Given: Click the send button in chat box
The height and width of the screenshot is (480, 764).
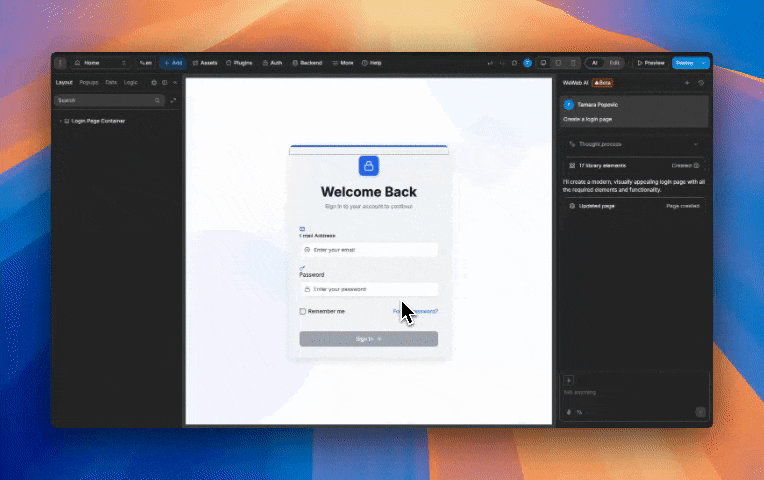Looking at the screenshot, I should pyautogui.click(x=700, y=412).
